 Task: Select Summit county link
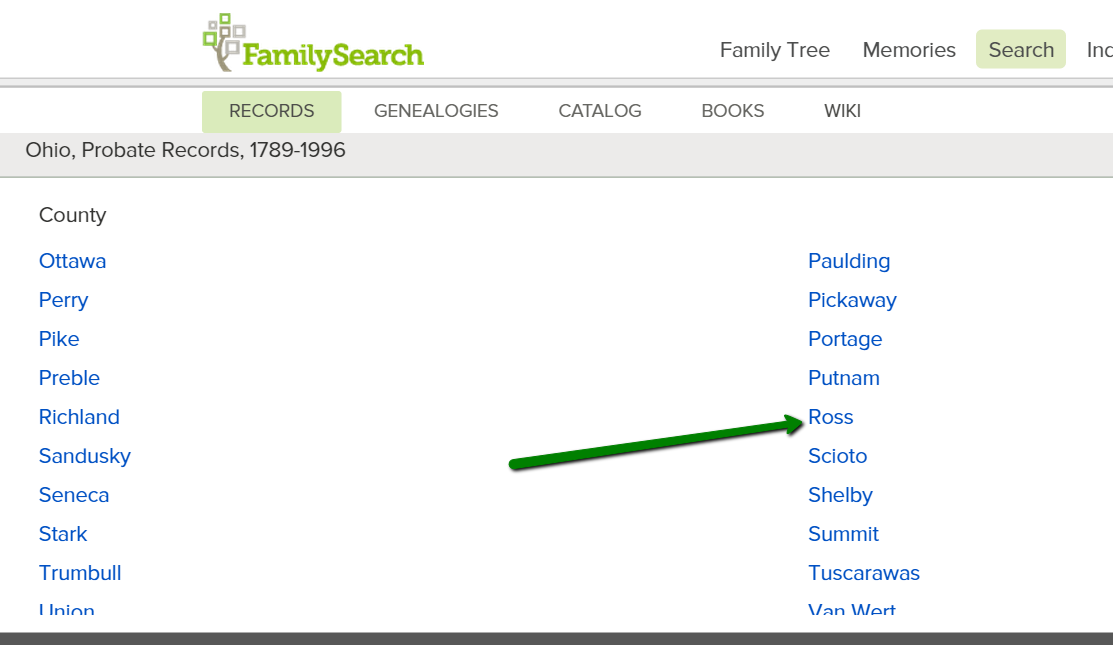[843, 534]
